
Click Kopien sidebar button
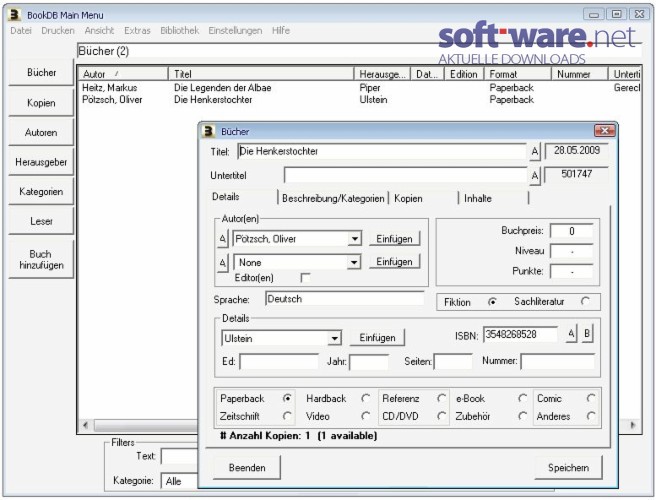[x=41, y=103]
